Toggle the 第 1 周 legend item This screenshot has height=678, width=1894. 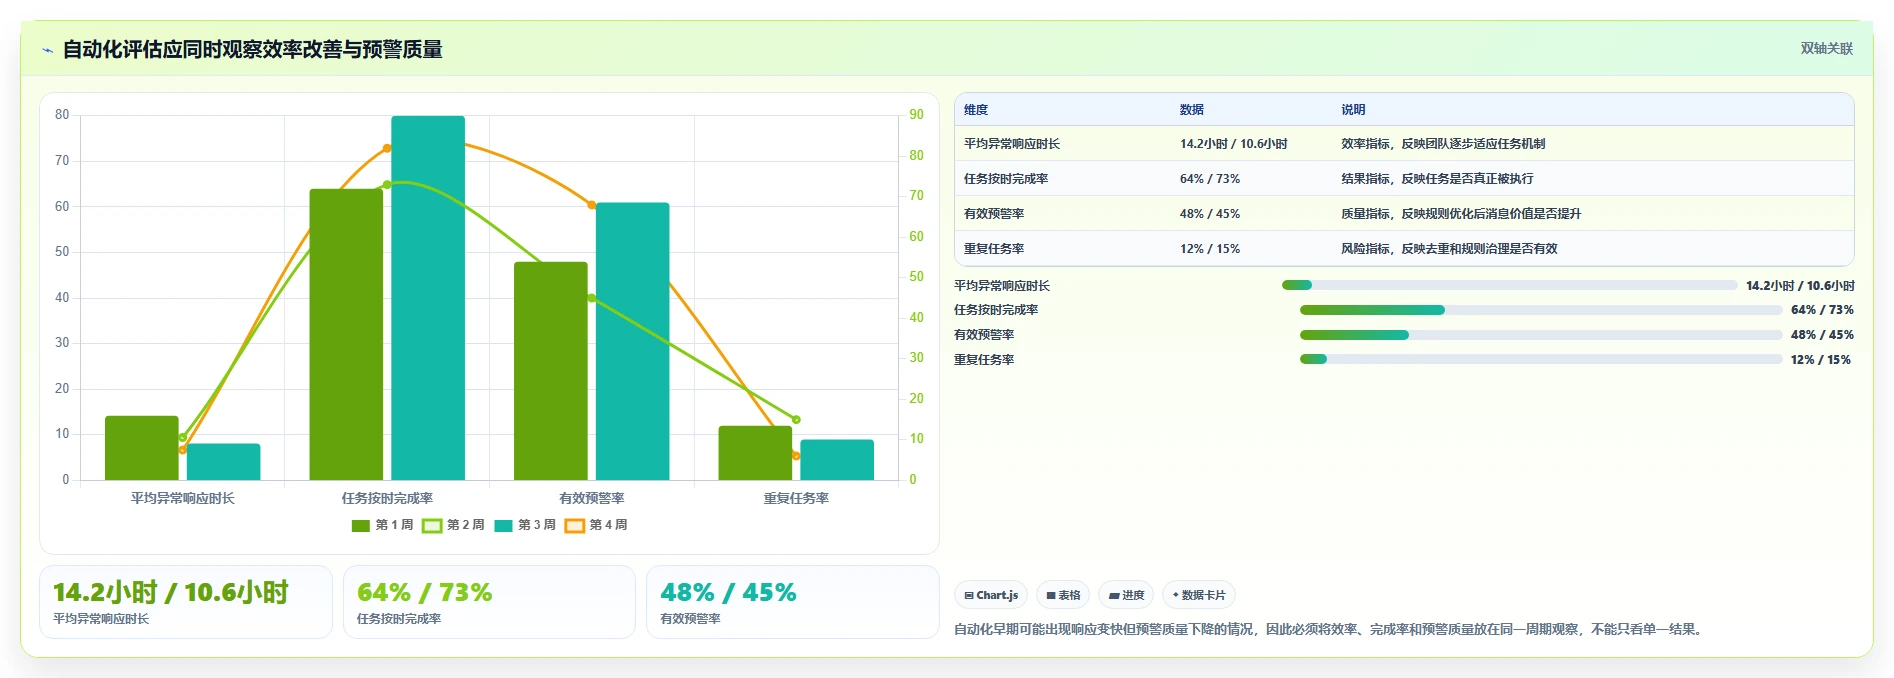pos(382,525)
